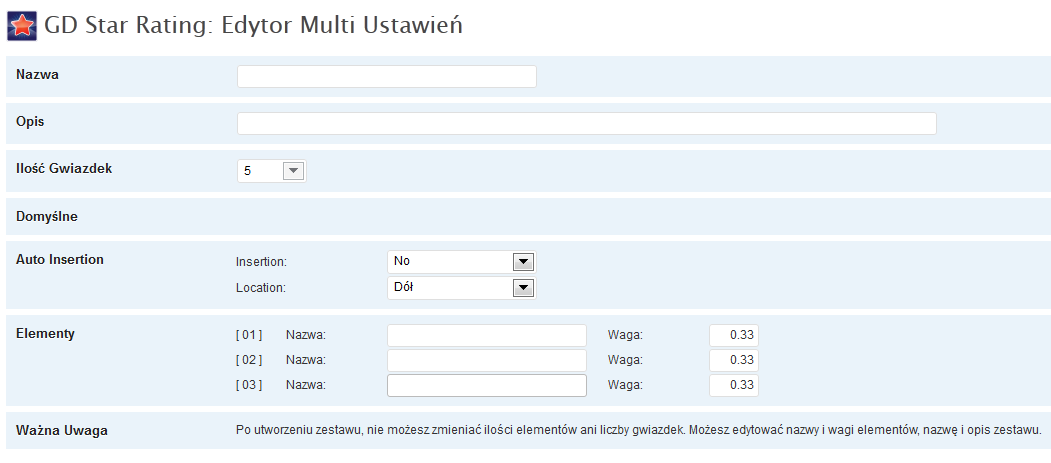
Task: Focus the top Nazwa text field
Action: (387, 76)
